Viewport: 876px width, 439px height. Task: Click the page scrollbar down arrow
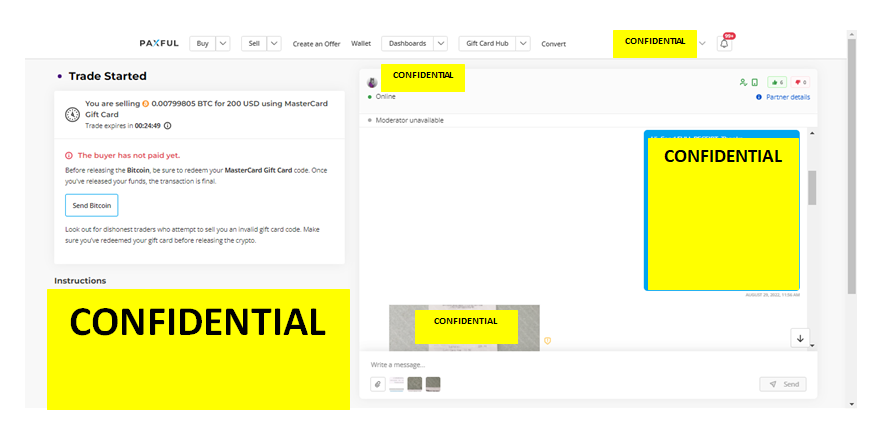point(851,404)
